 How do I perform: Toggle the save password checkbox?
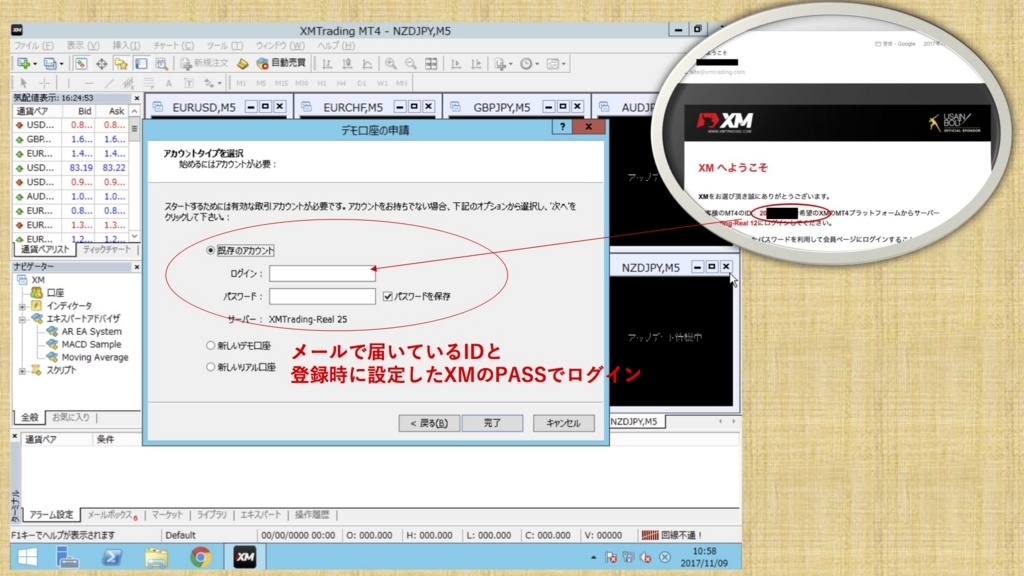pos(388,296)
